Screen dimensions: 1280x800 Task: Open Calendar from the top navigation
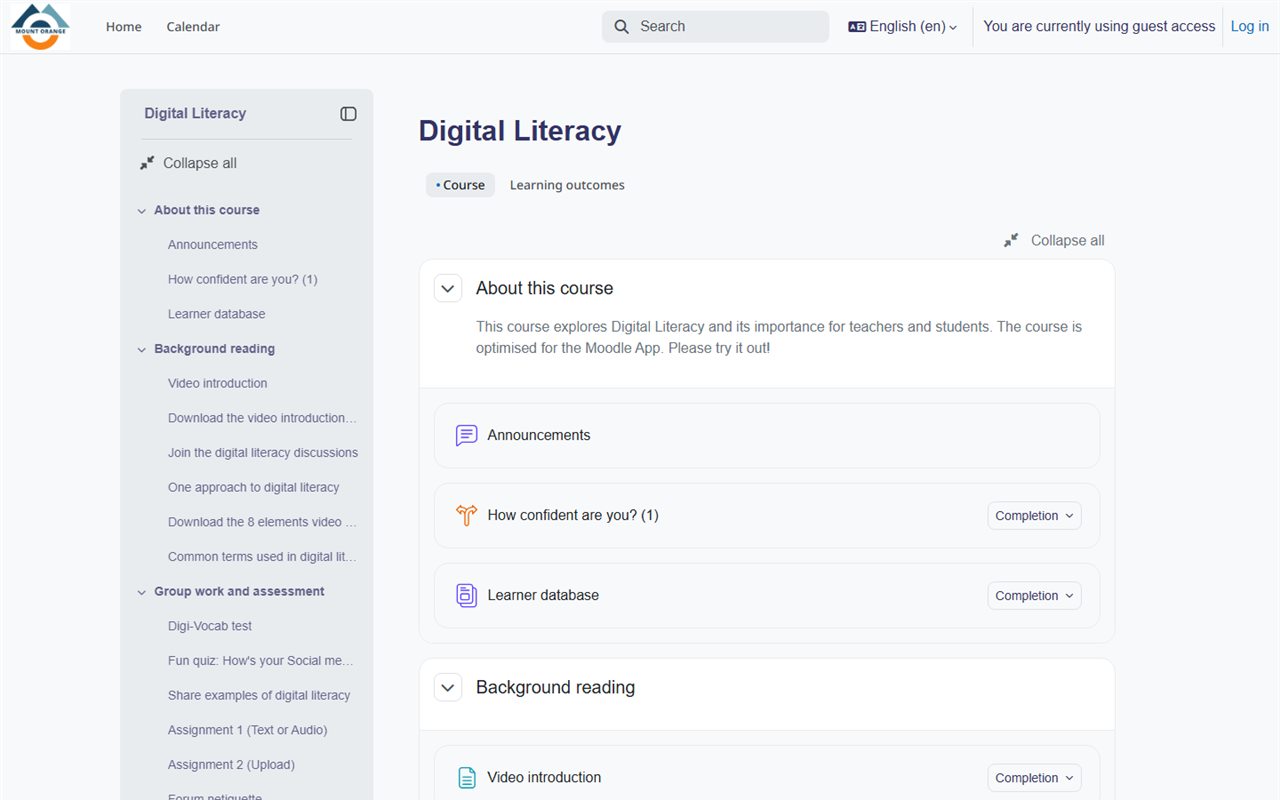coord(193,27)
